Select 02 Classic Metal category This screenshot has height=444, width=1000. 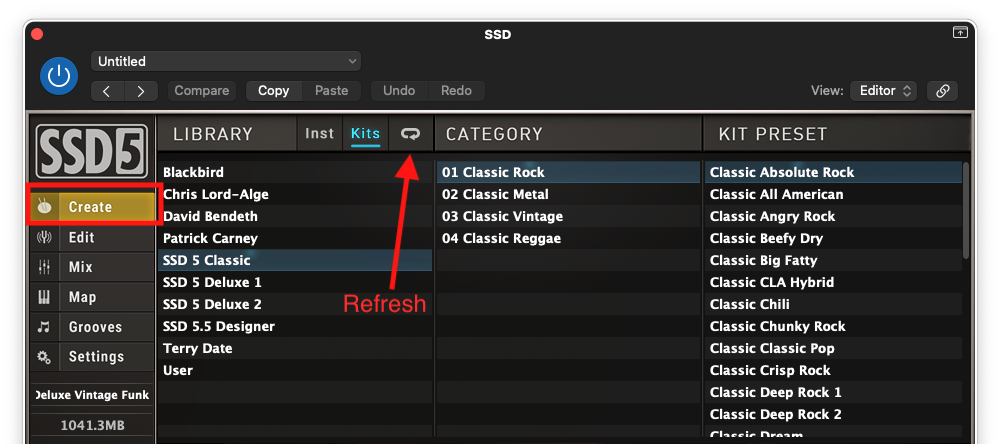(x=568, y=194)
